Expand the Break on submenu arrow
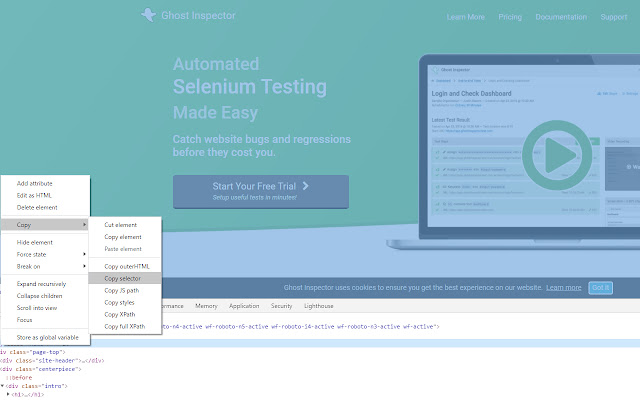The width and height of the screenshot is (640, 400). 84,266
